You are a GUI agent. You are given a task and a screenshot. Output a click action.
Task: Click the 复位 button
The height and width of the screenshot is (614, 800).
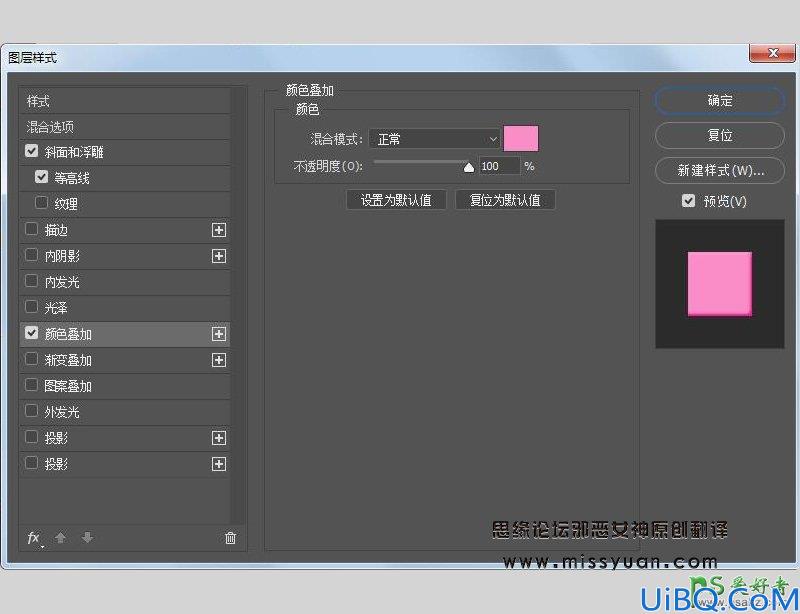[x=720, y=135]
